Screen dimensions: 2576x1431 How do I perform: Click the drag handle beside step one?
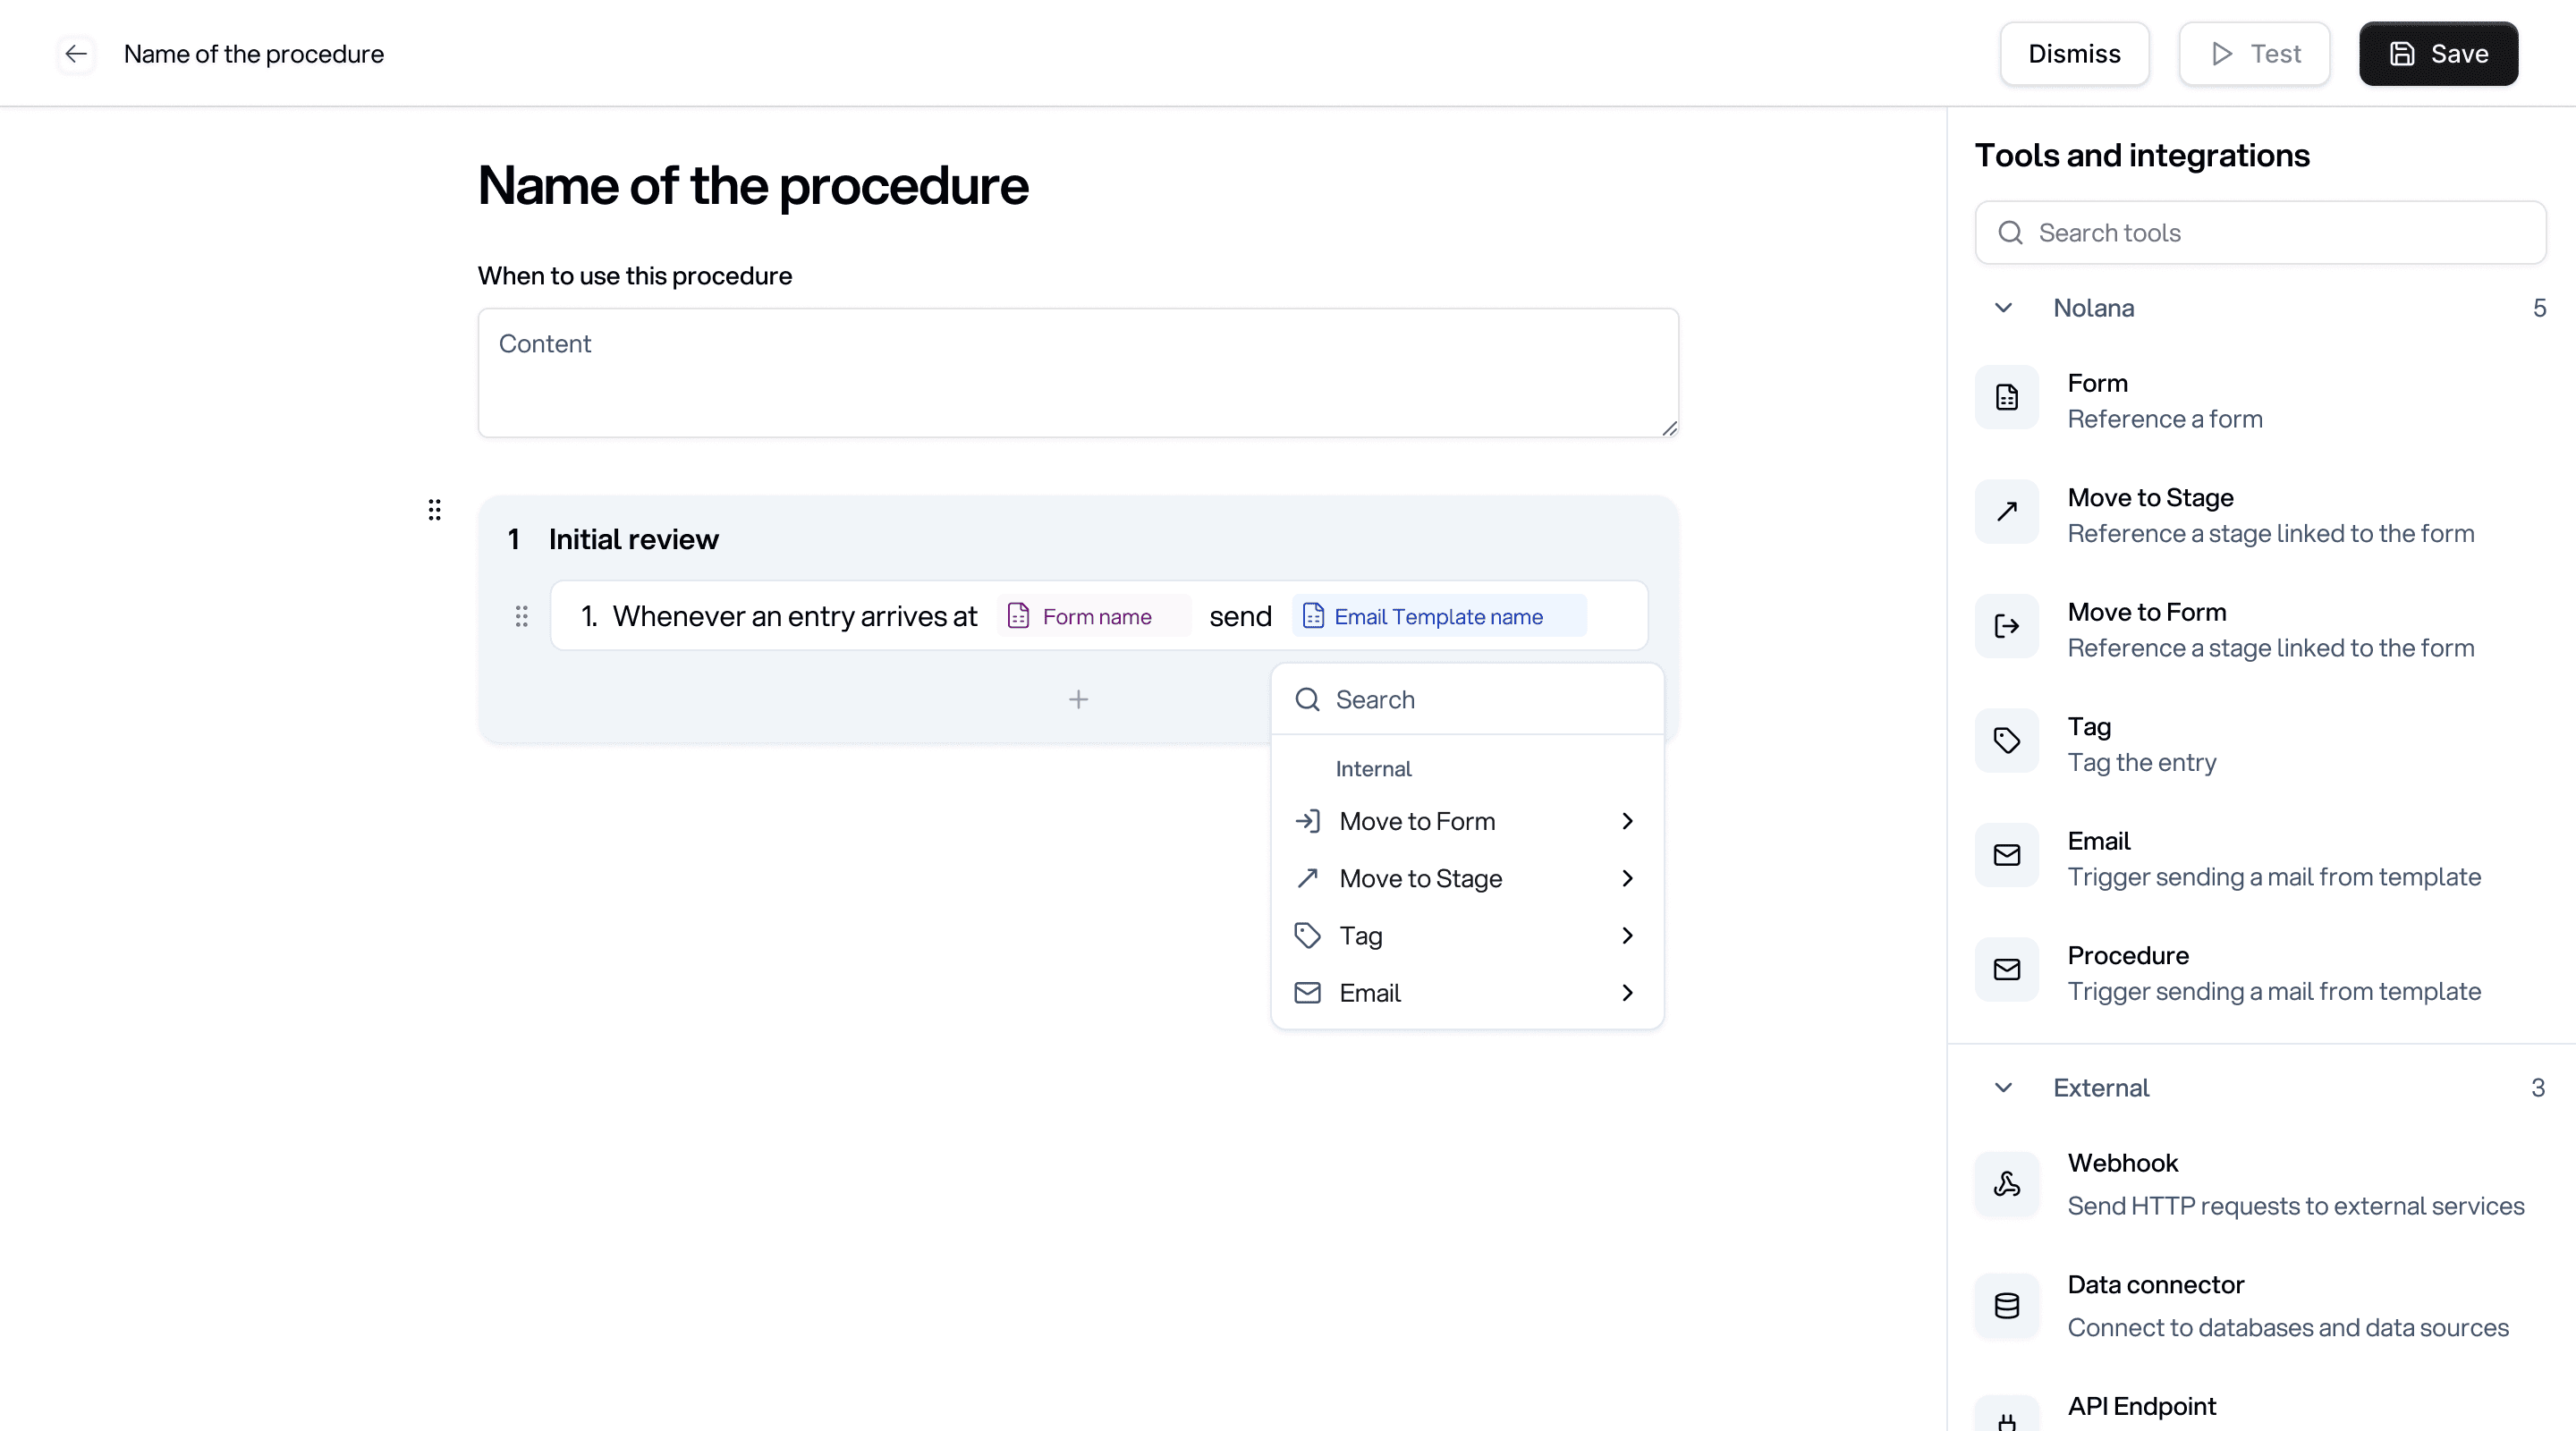click(521, 616)
